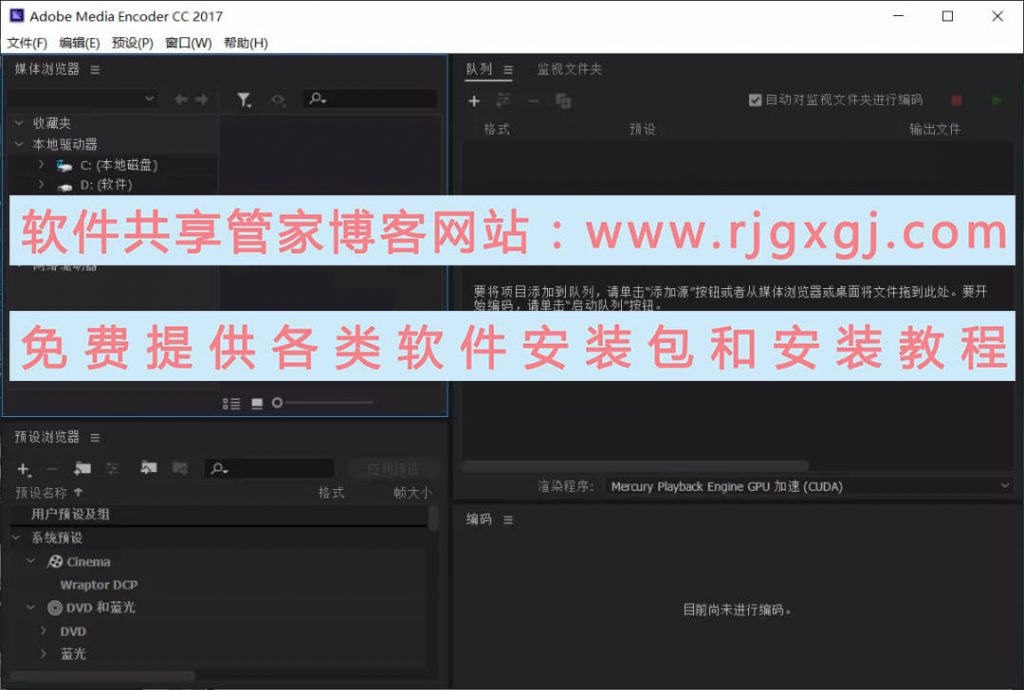1024x690 pixels.
Task: Click the queue 输出文件 column header
Action: [x=935, y=129]
